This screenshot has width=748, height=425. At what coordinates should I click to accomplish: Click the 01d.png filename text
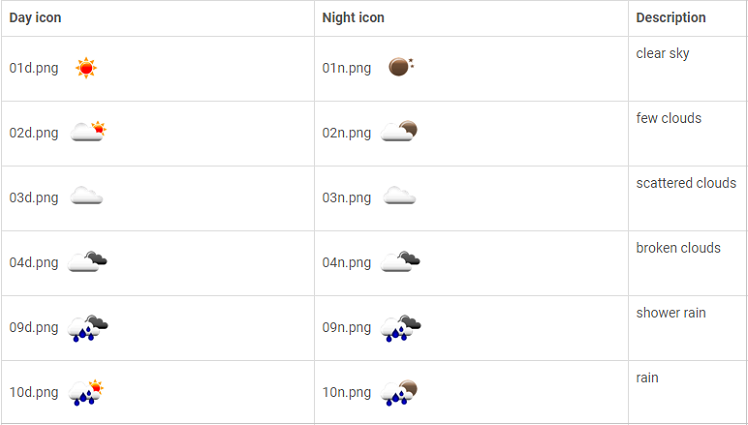click(x=34, y=68)
